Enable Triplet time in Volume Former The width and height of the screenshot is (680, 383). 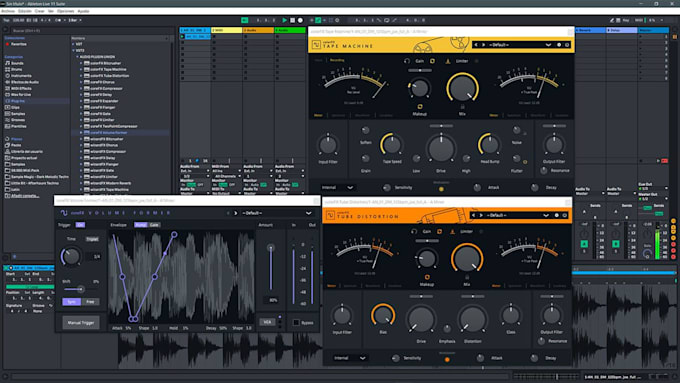pyautogui.click(x=92, y=239)
